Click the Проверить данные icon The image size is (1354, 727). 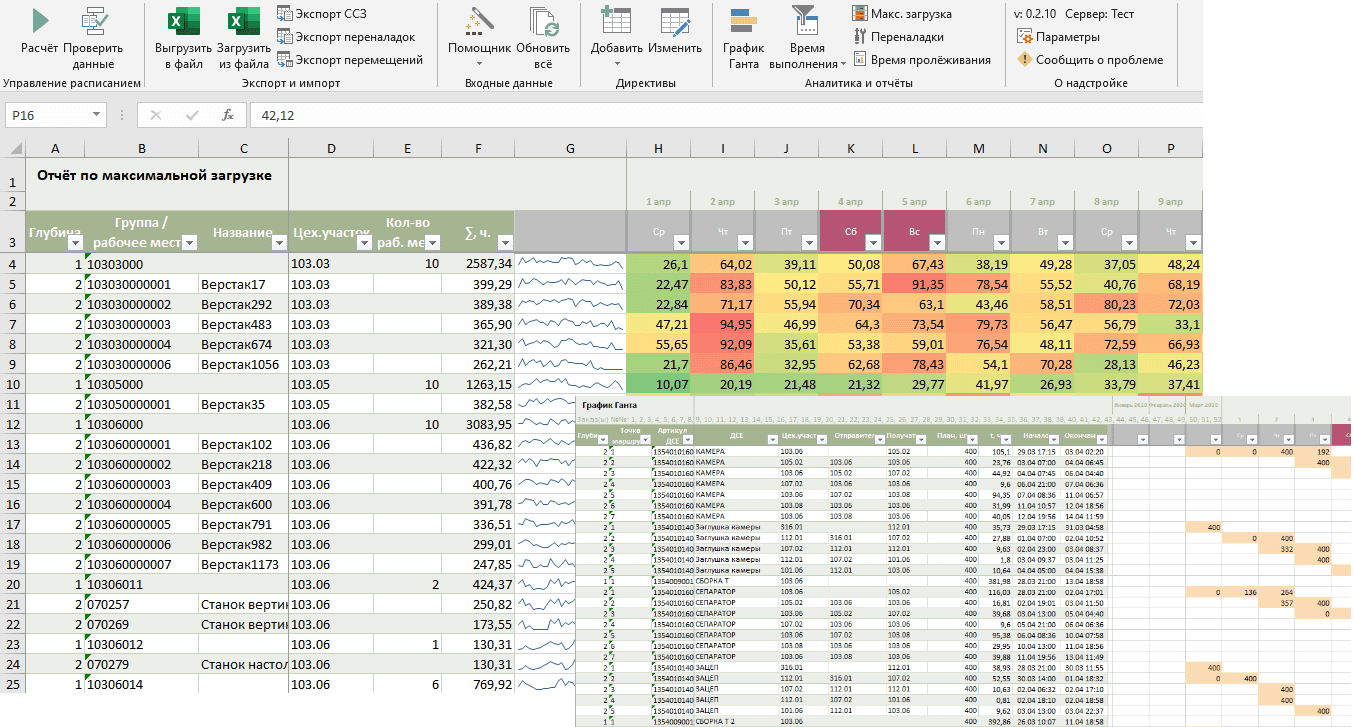93,22
